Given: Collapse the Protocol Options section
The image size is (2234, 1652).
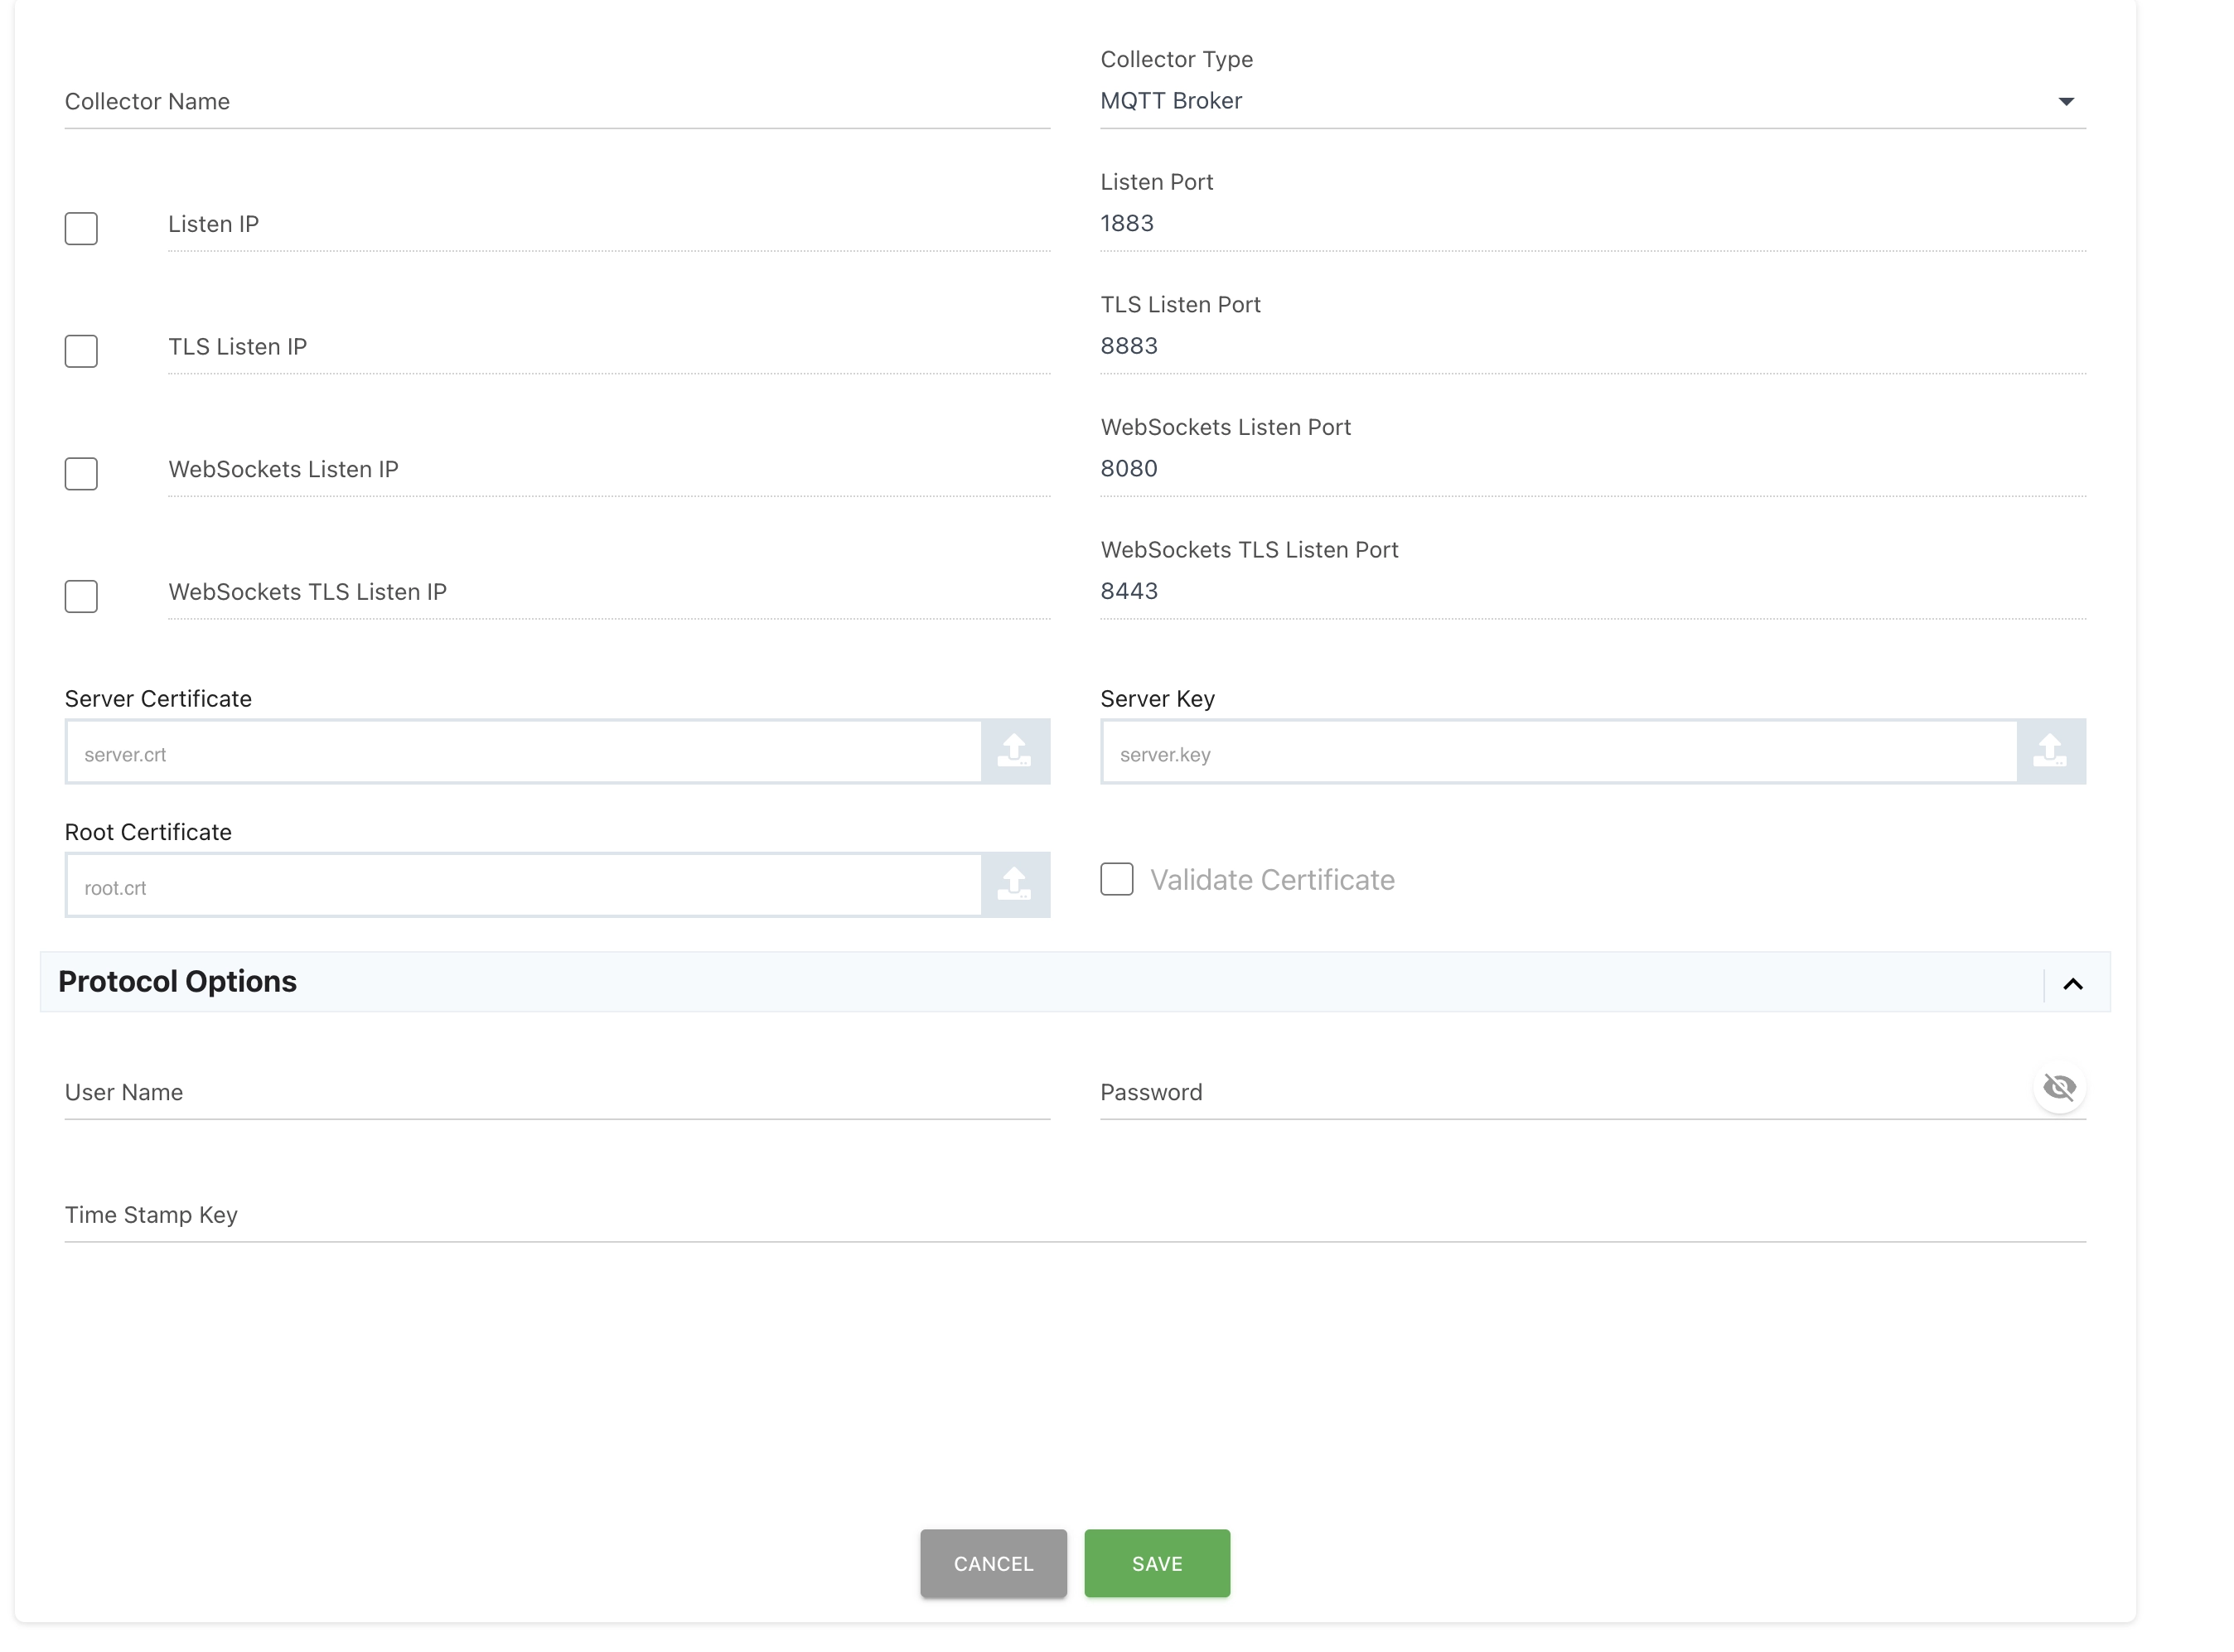Looking at the screenshot, I should coord(2071,983).
